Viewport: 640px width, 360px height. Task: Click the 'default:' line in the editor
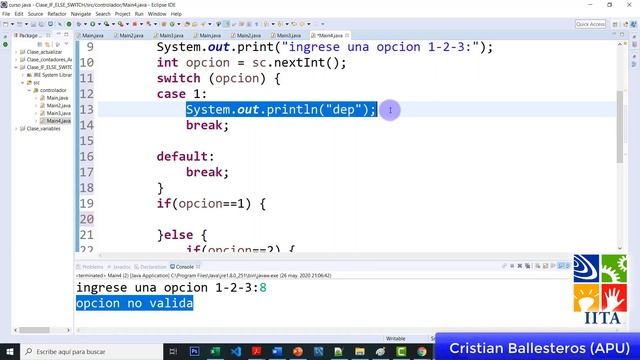click(185, 157)
